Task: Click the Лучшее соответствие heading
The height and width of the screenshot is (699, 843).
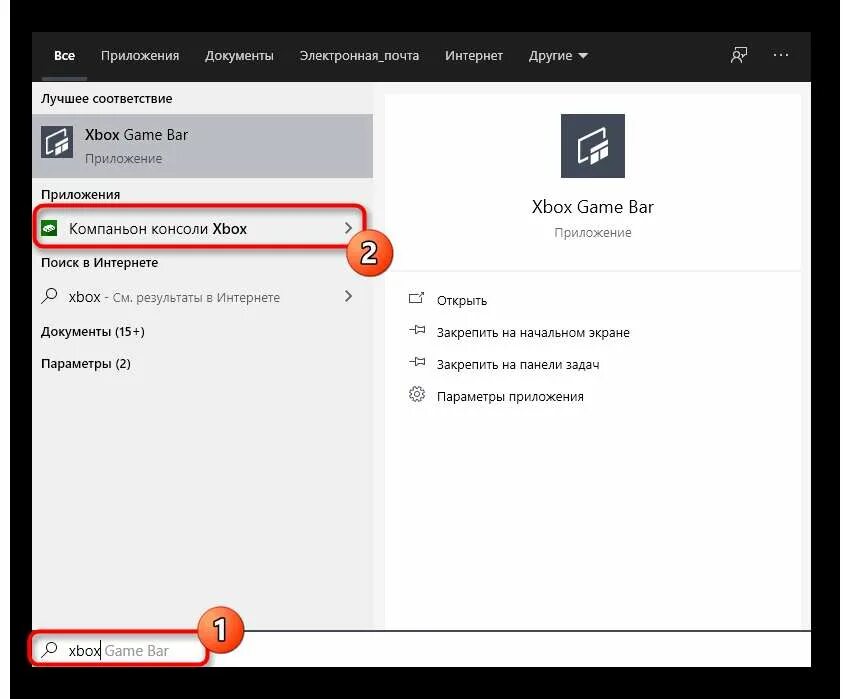Action: 107,99
